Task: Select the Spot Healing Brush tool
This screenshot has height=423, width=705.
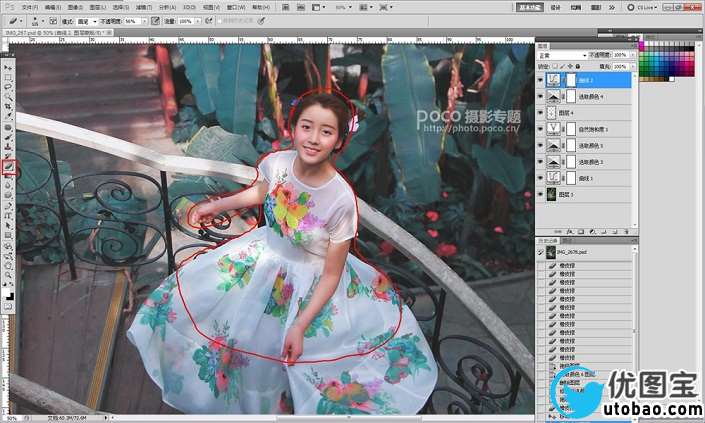Action: (8, 128)
